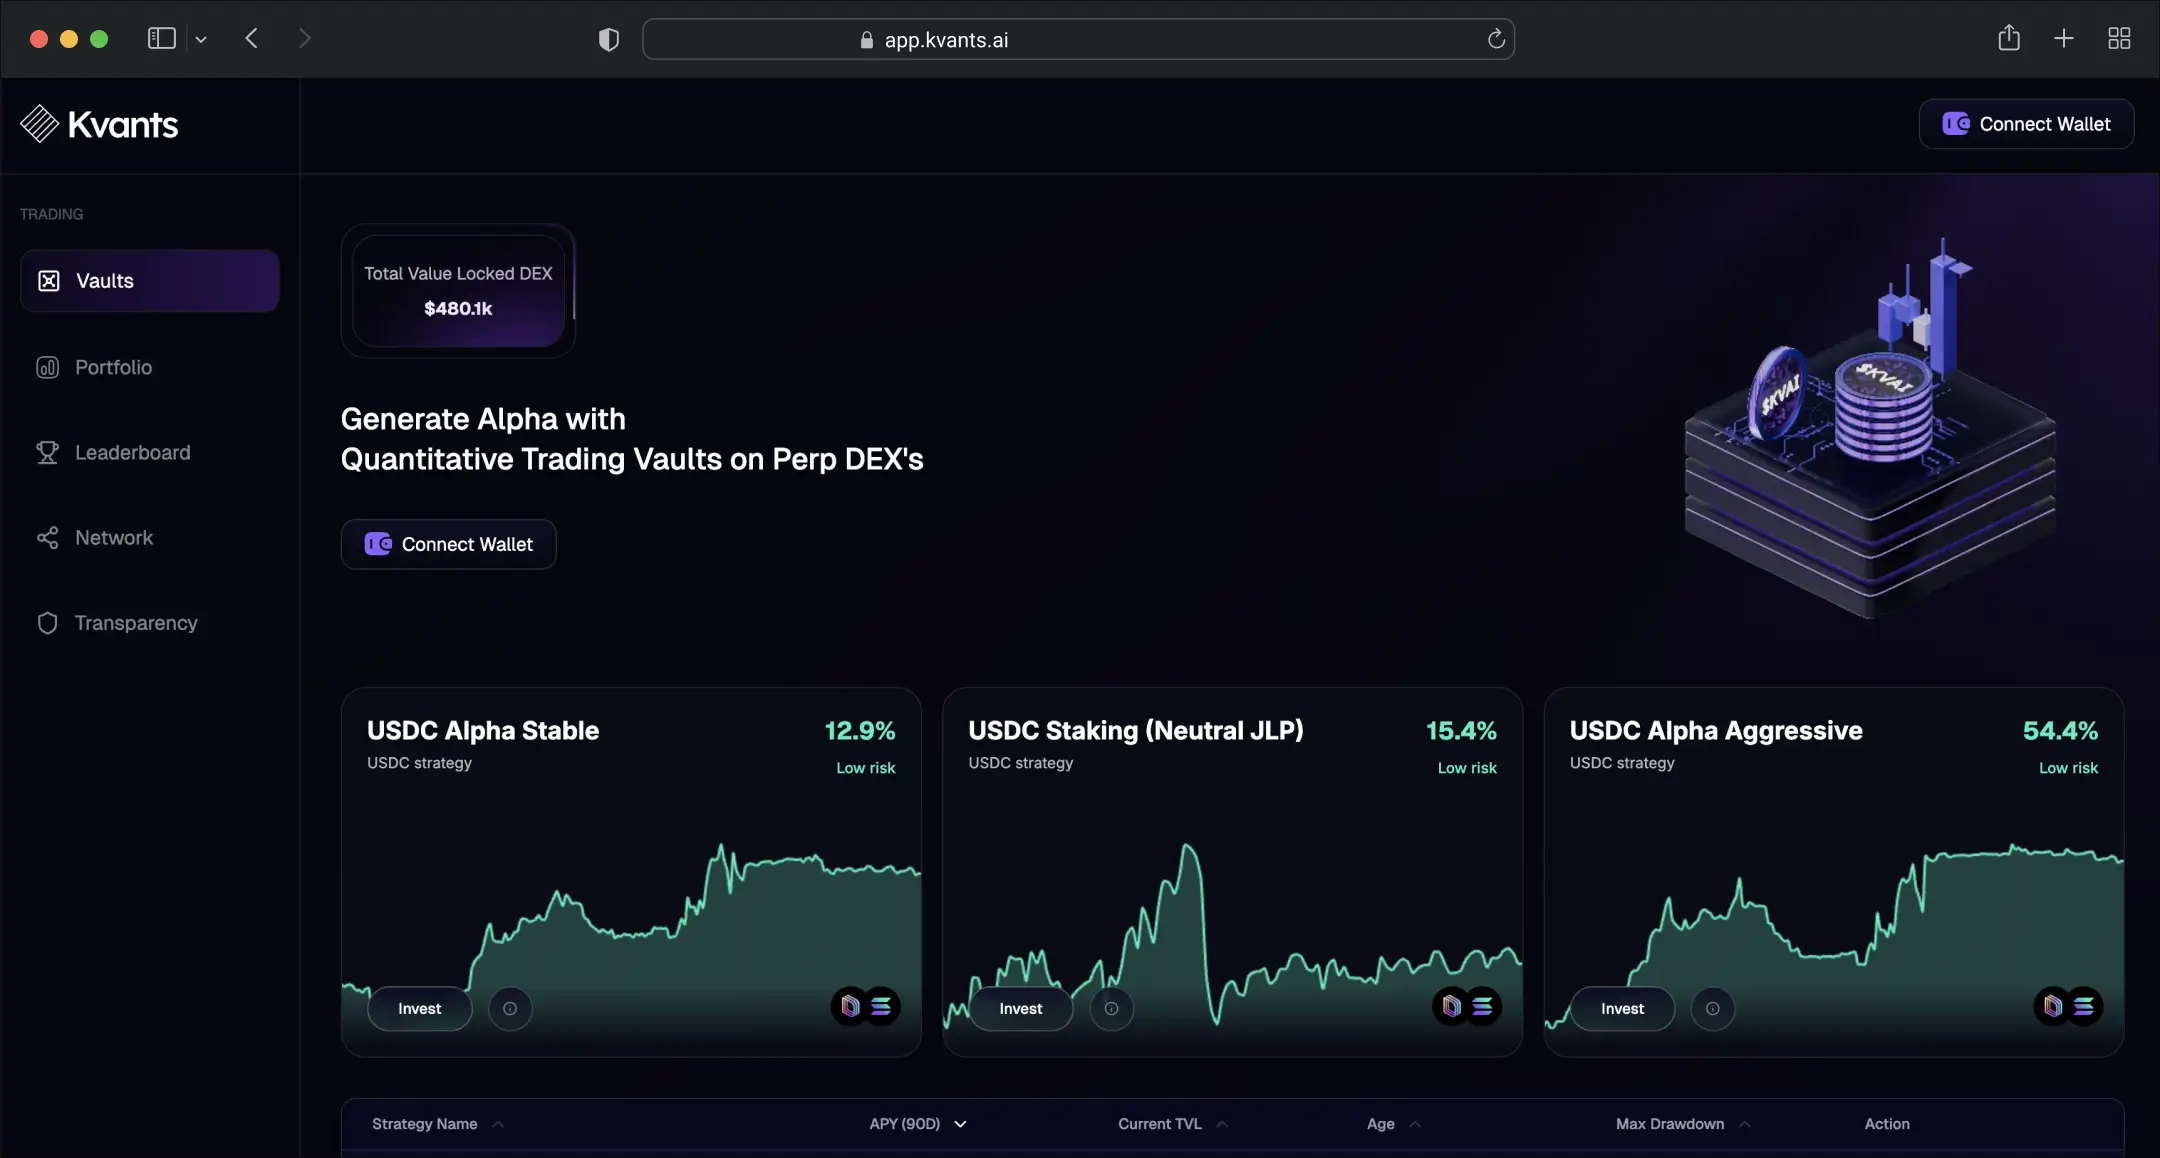Click Connect Wallet in top header
This screenshot has height=1158, width=2160.
tap(2026, 124)
